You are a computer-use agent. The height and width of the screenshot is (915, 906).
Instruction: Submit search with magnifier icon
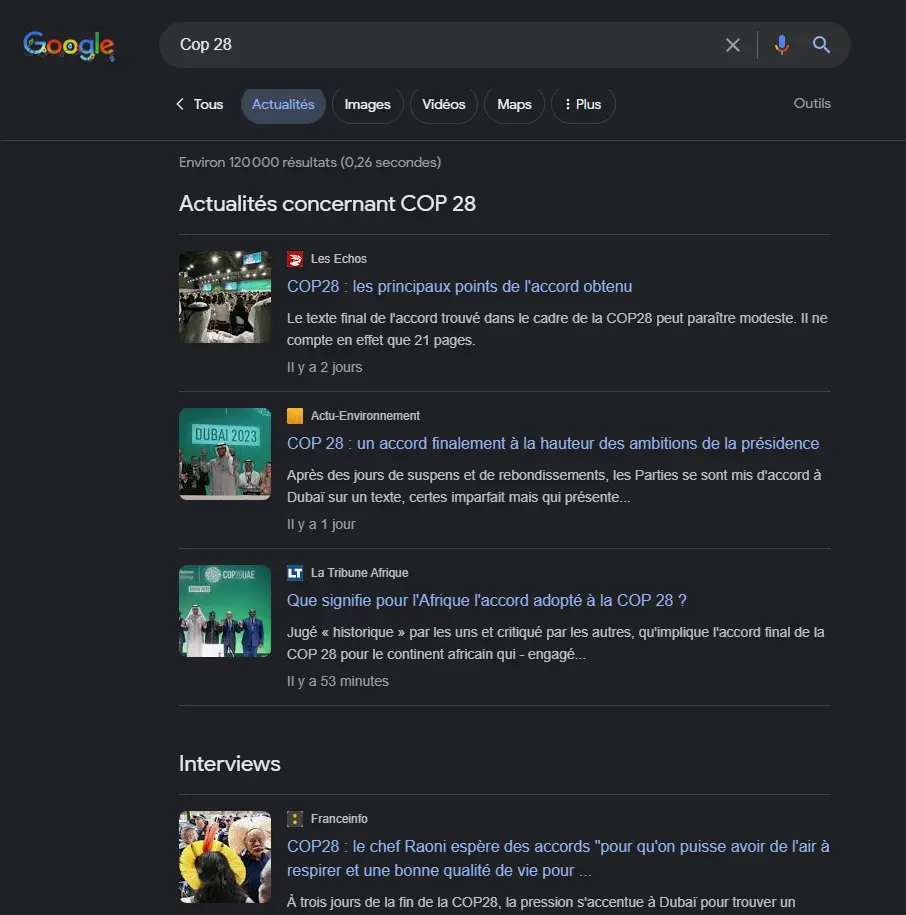click(x=821, y=45)
